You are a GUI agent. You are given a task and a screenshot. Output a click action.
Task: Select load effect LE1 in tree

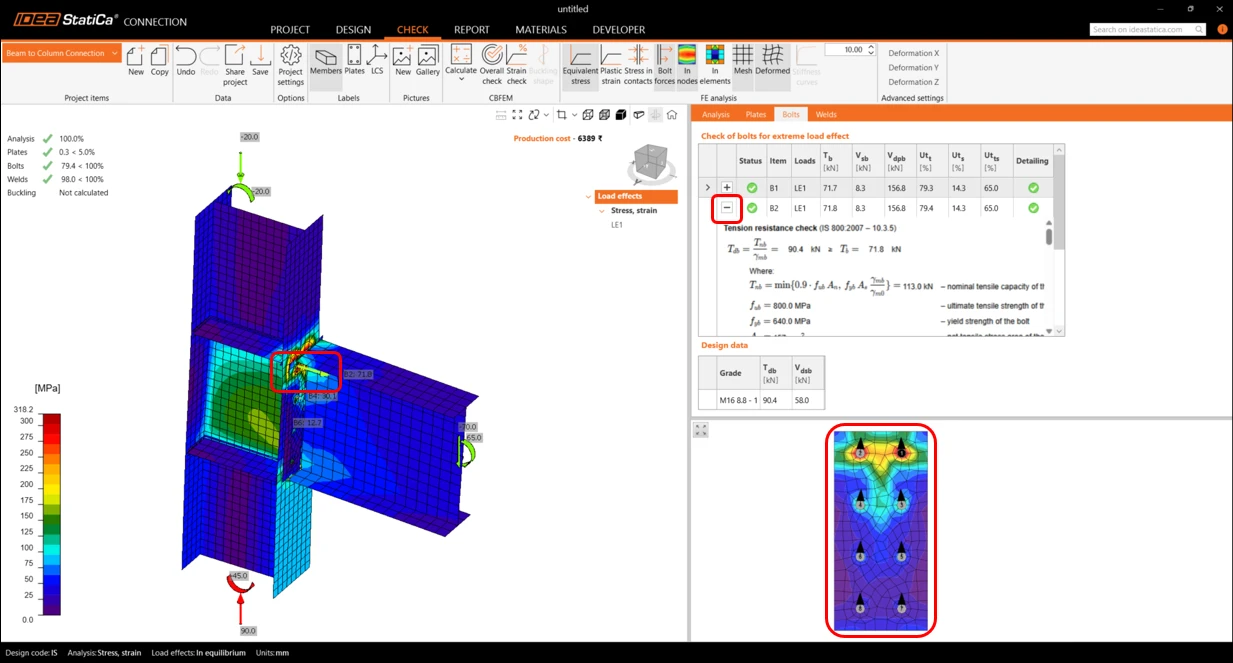click(x=617, y=225)
